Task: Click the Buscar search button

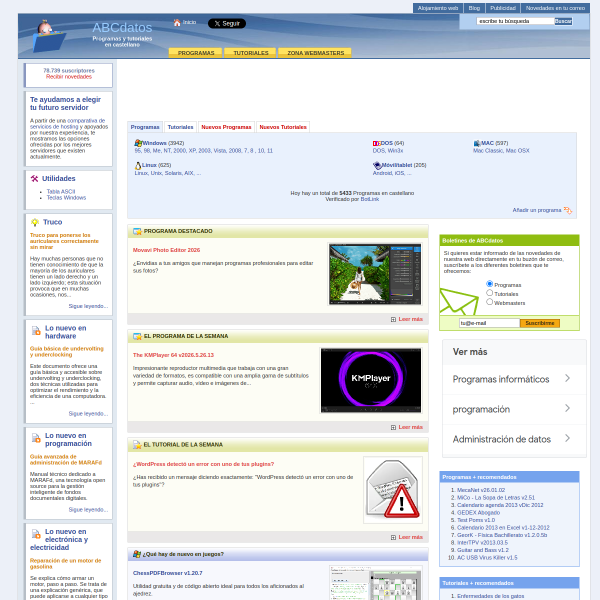Action: (563, 21)
